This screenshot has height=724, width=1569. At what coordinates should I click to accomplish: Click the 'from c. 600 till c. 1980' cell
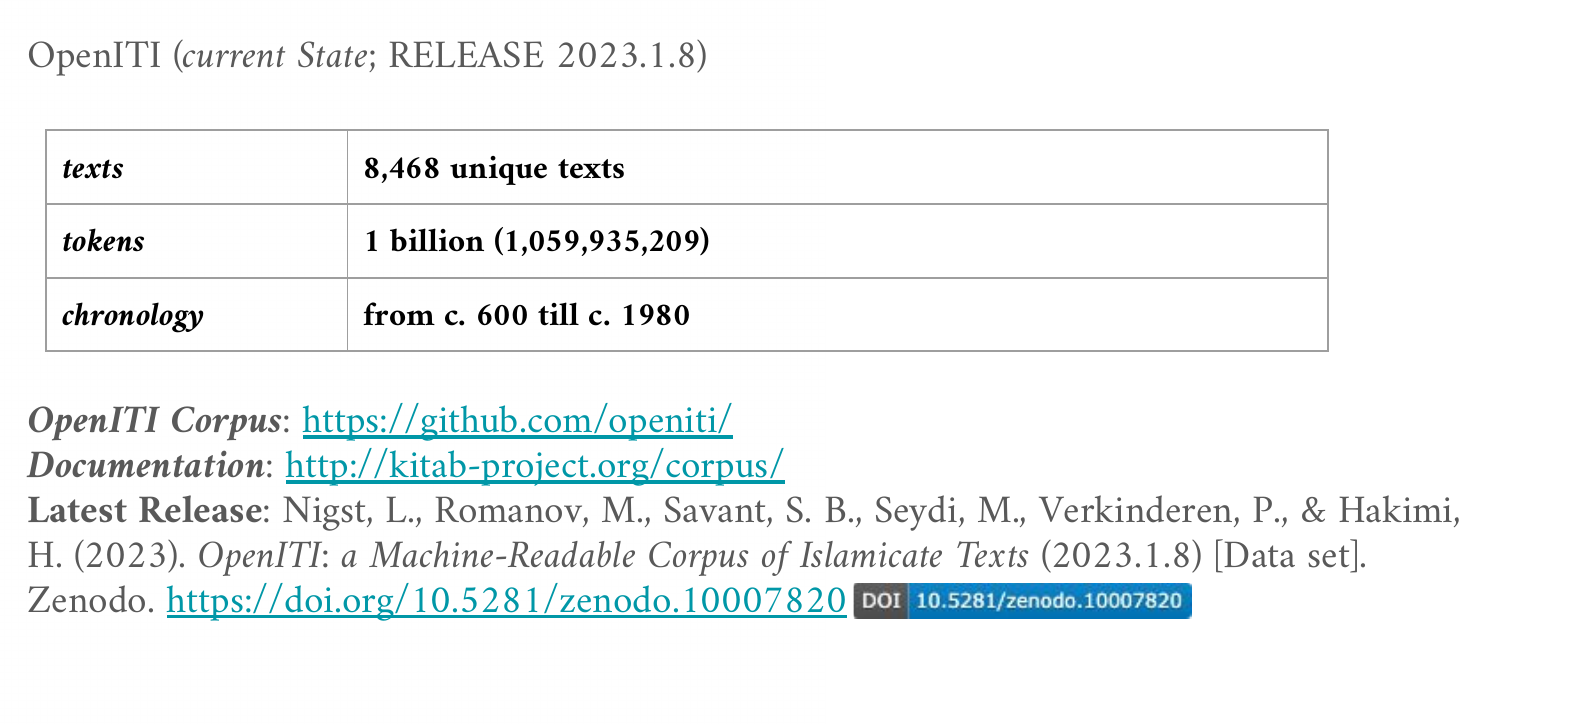(x=837, y=314)
